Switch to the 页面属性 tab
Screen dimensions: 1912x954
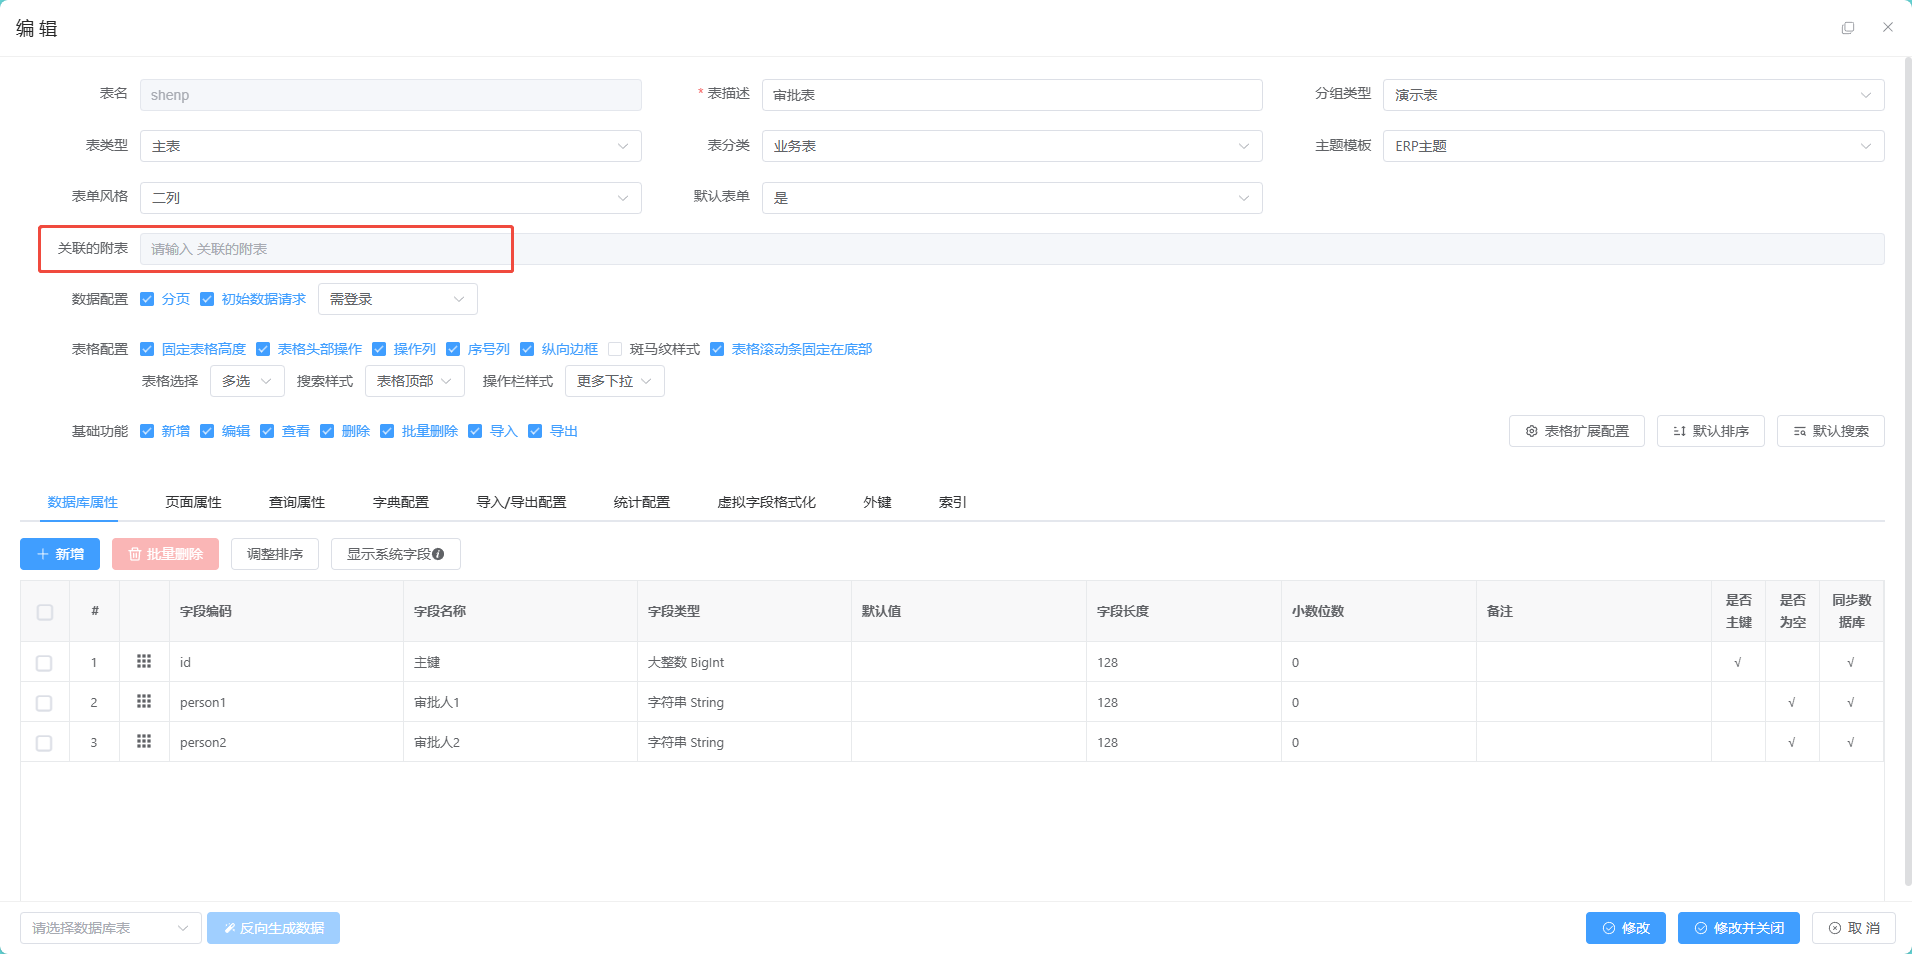pyautogui.click(x=193, y=502)
